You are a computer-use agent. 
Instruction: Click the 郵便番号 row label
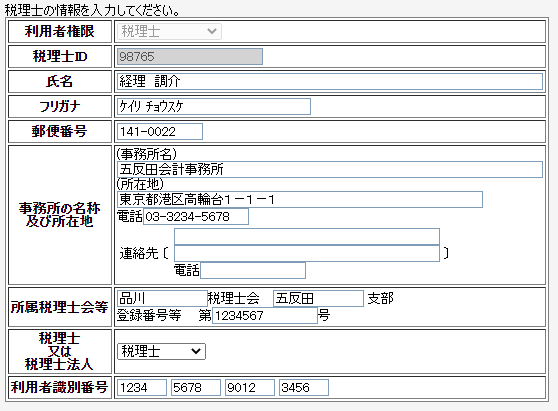pos(60,132)
